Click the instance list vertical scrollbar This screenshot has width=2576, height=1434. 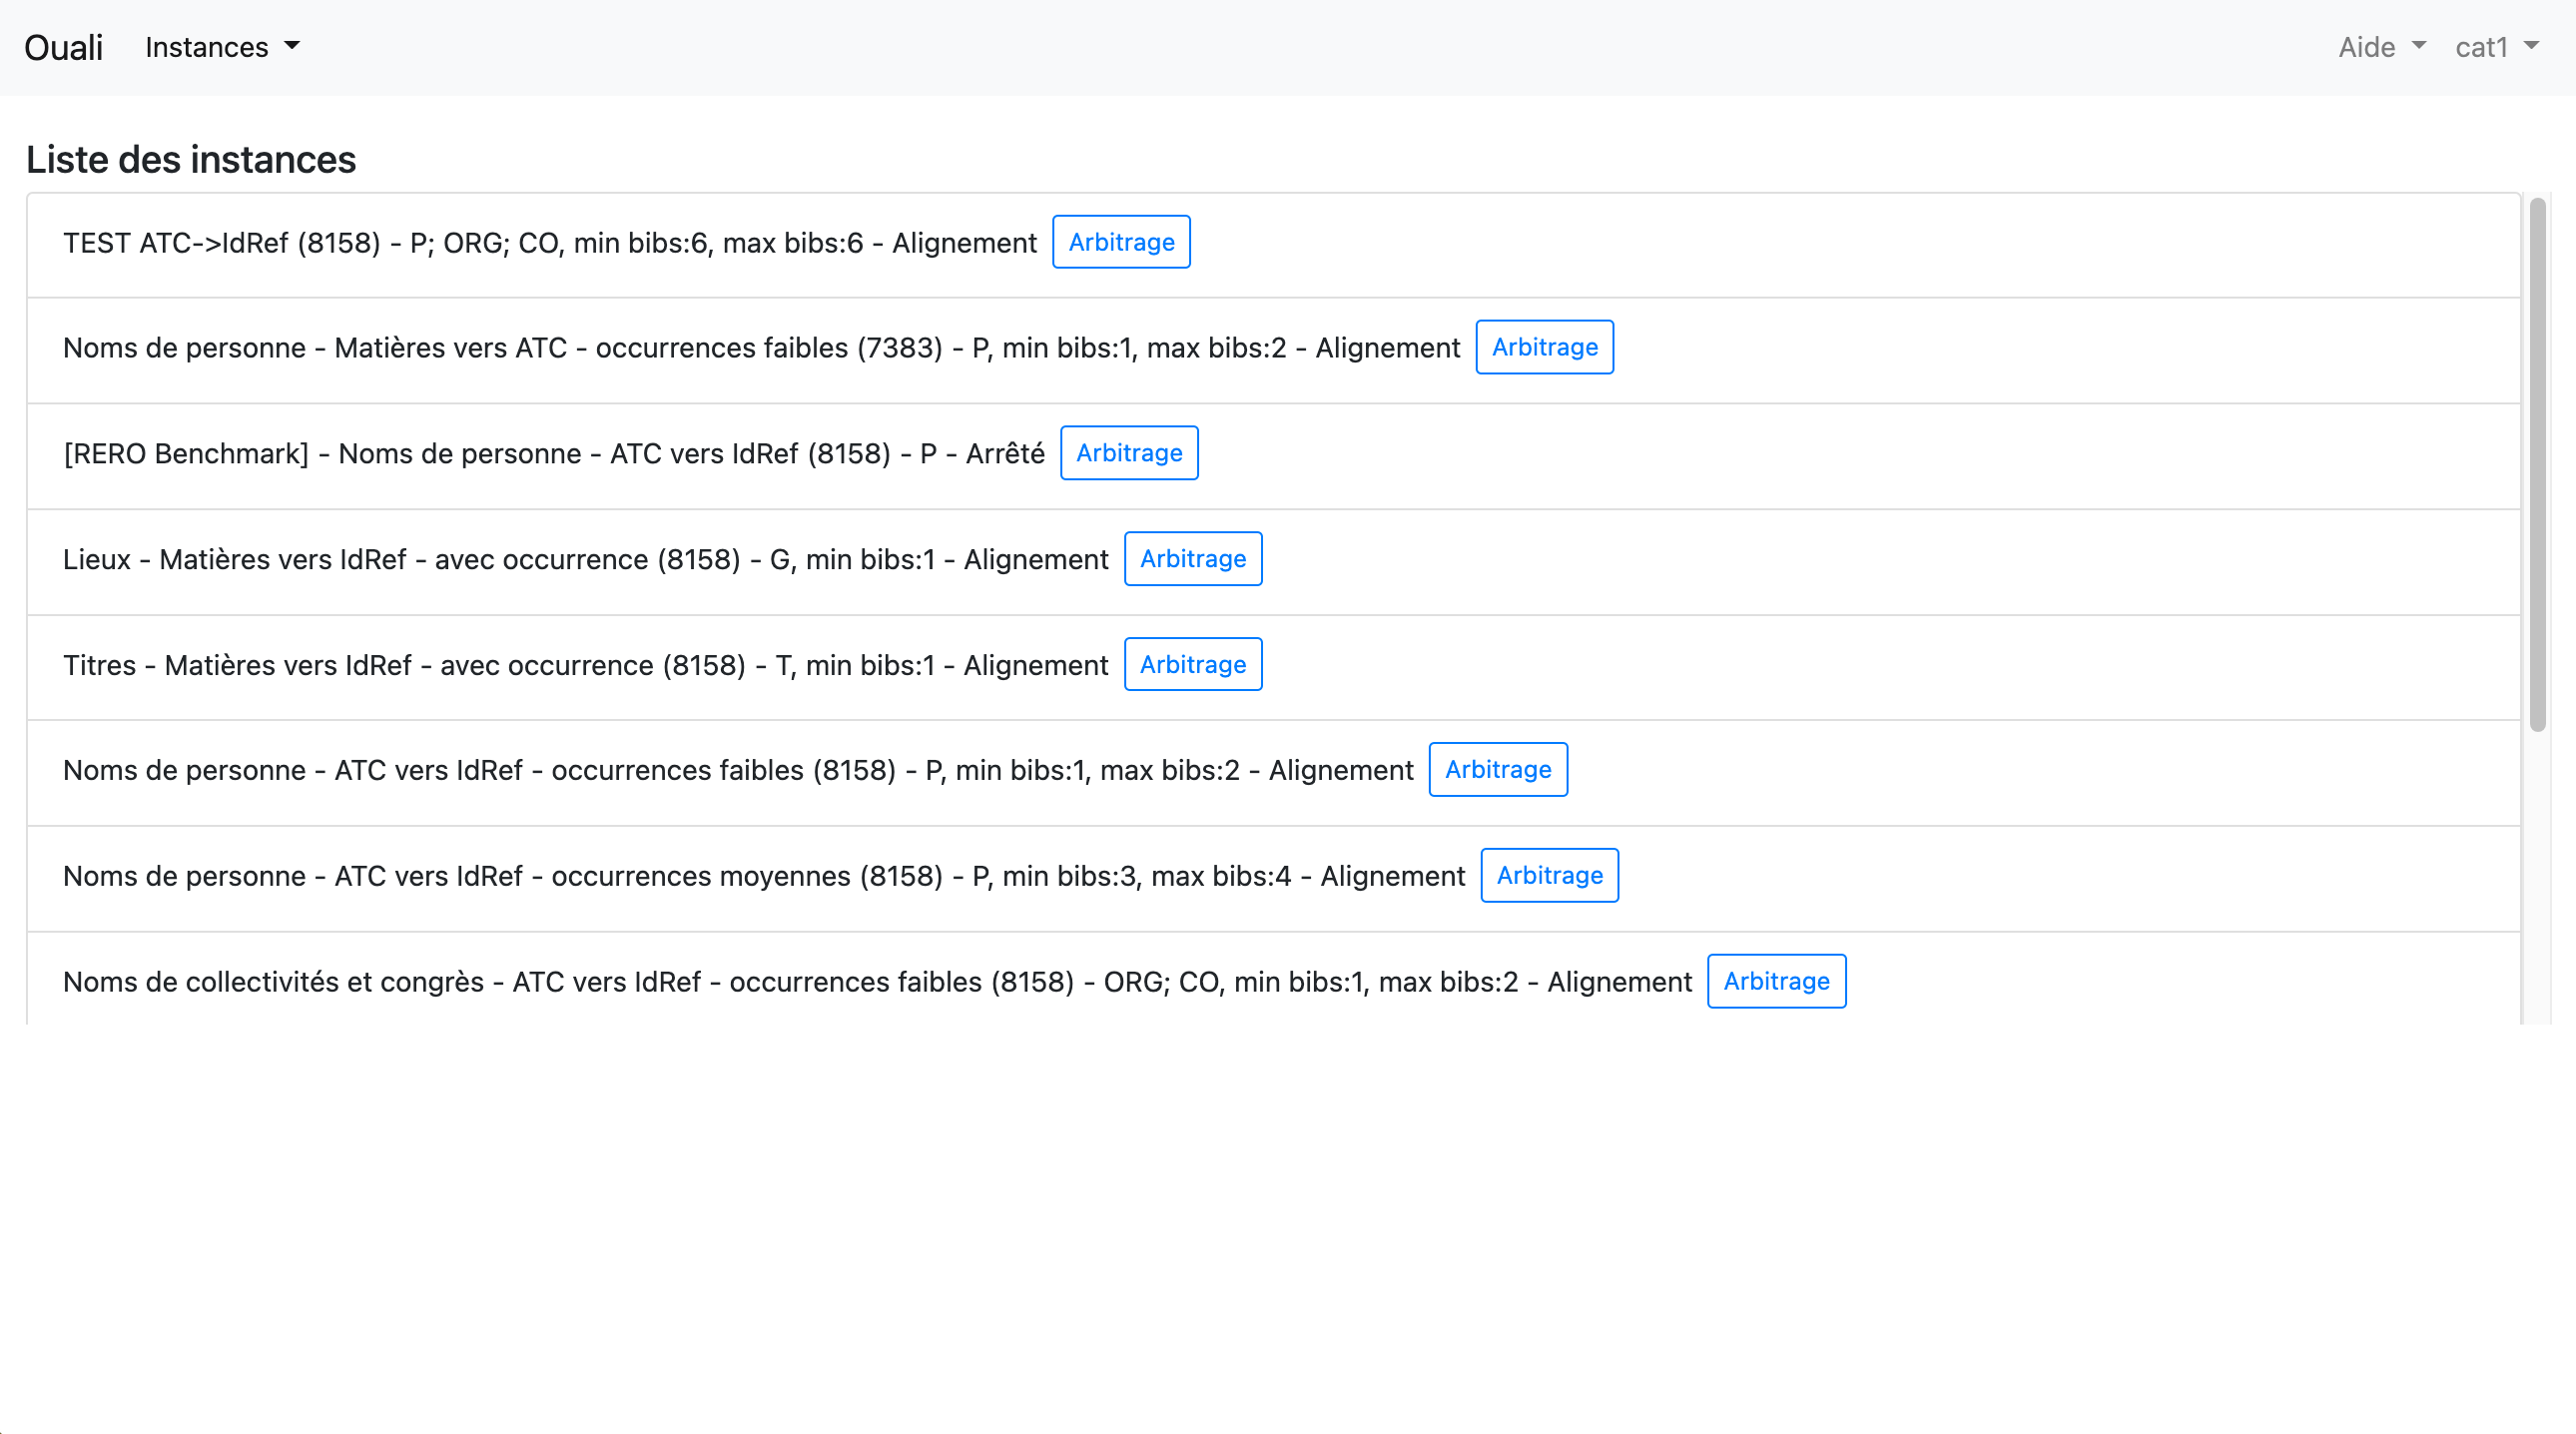pos(2537,465)
